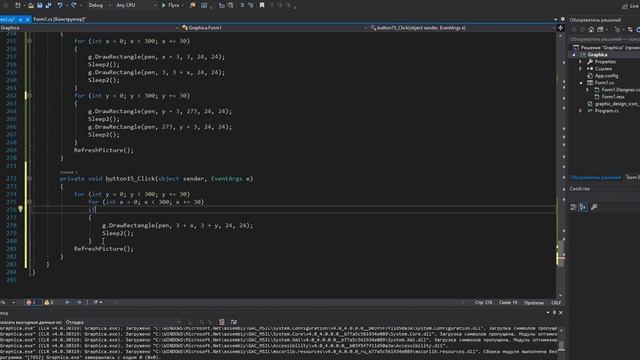Image resolution: width=640 pixels, height=360 pixels.
Task: Click the warnings count indicator
Action: (x=49, y=302)
